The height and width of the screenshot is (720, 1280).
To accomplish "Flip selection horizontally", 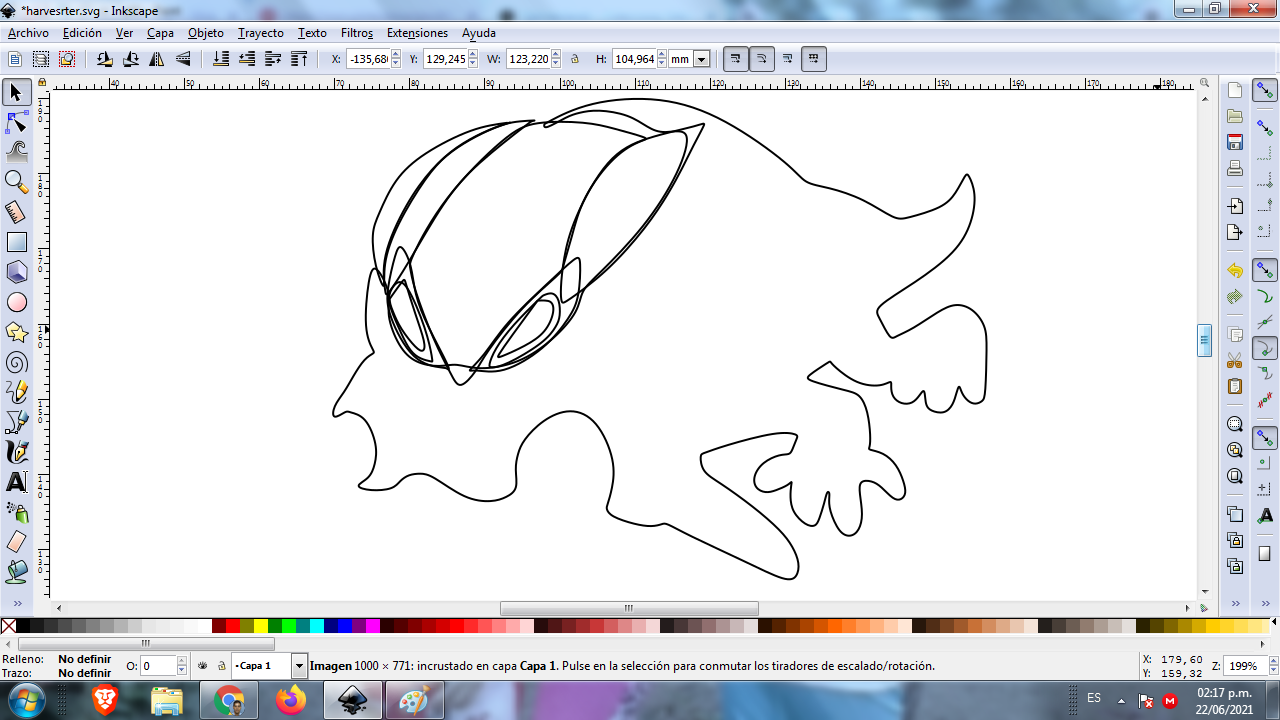I will (157, 59).
